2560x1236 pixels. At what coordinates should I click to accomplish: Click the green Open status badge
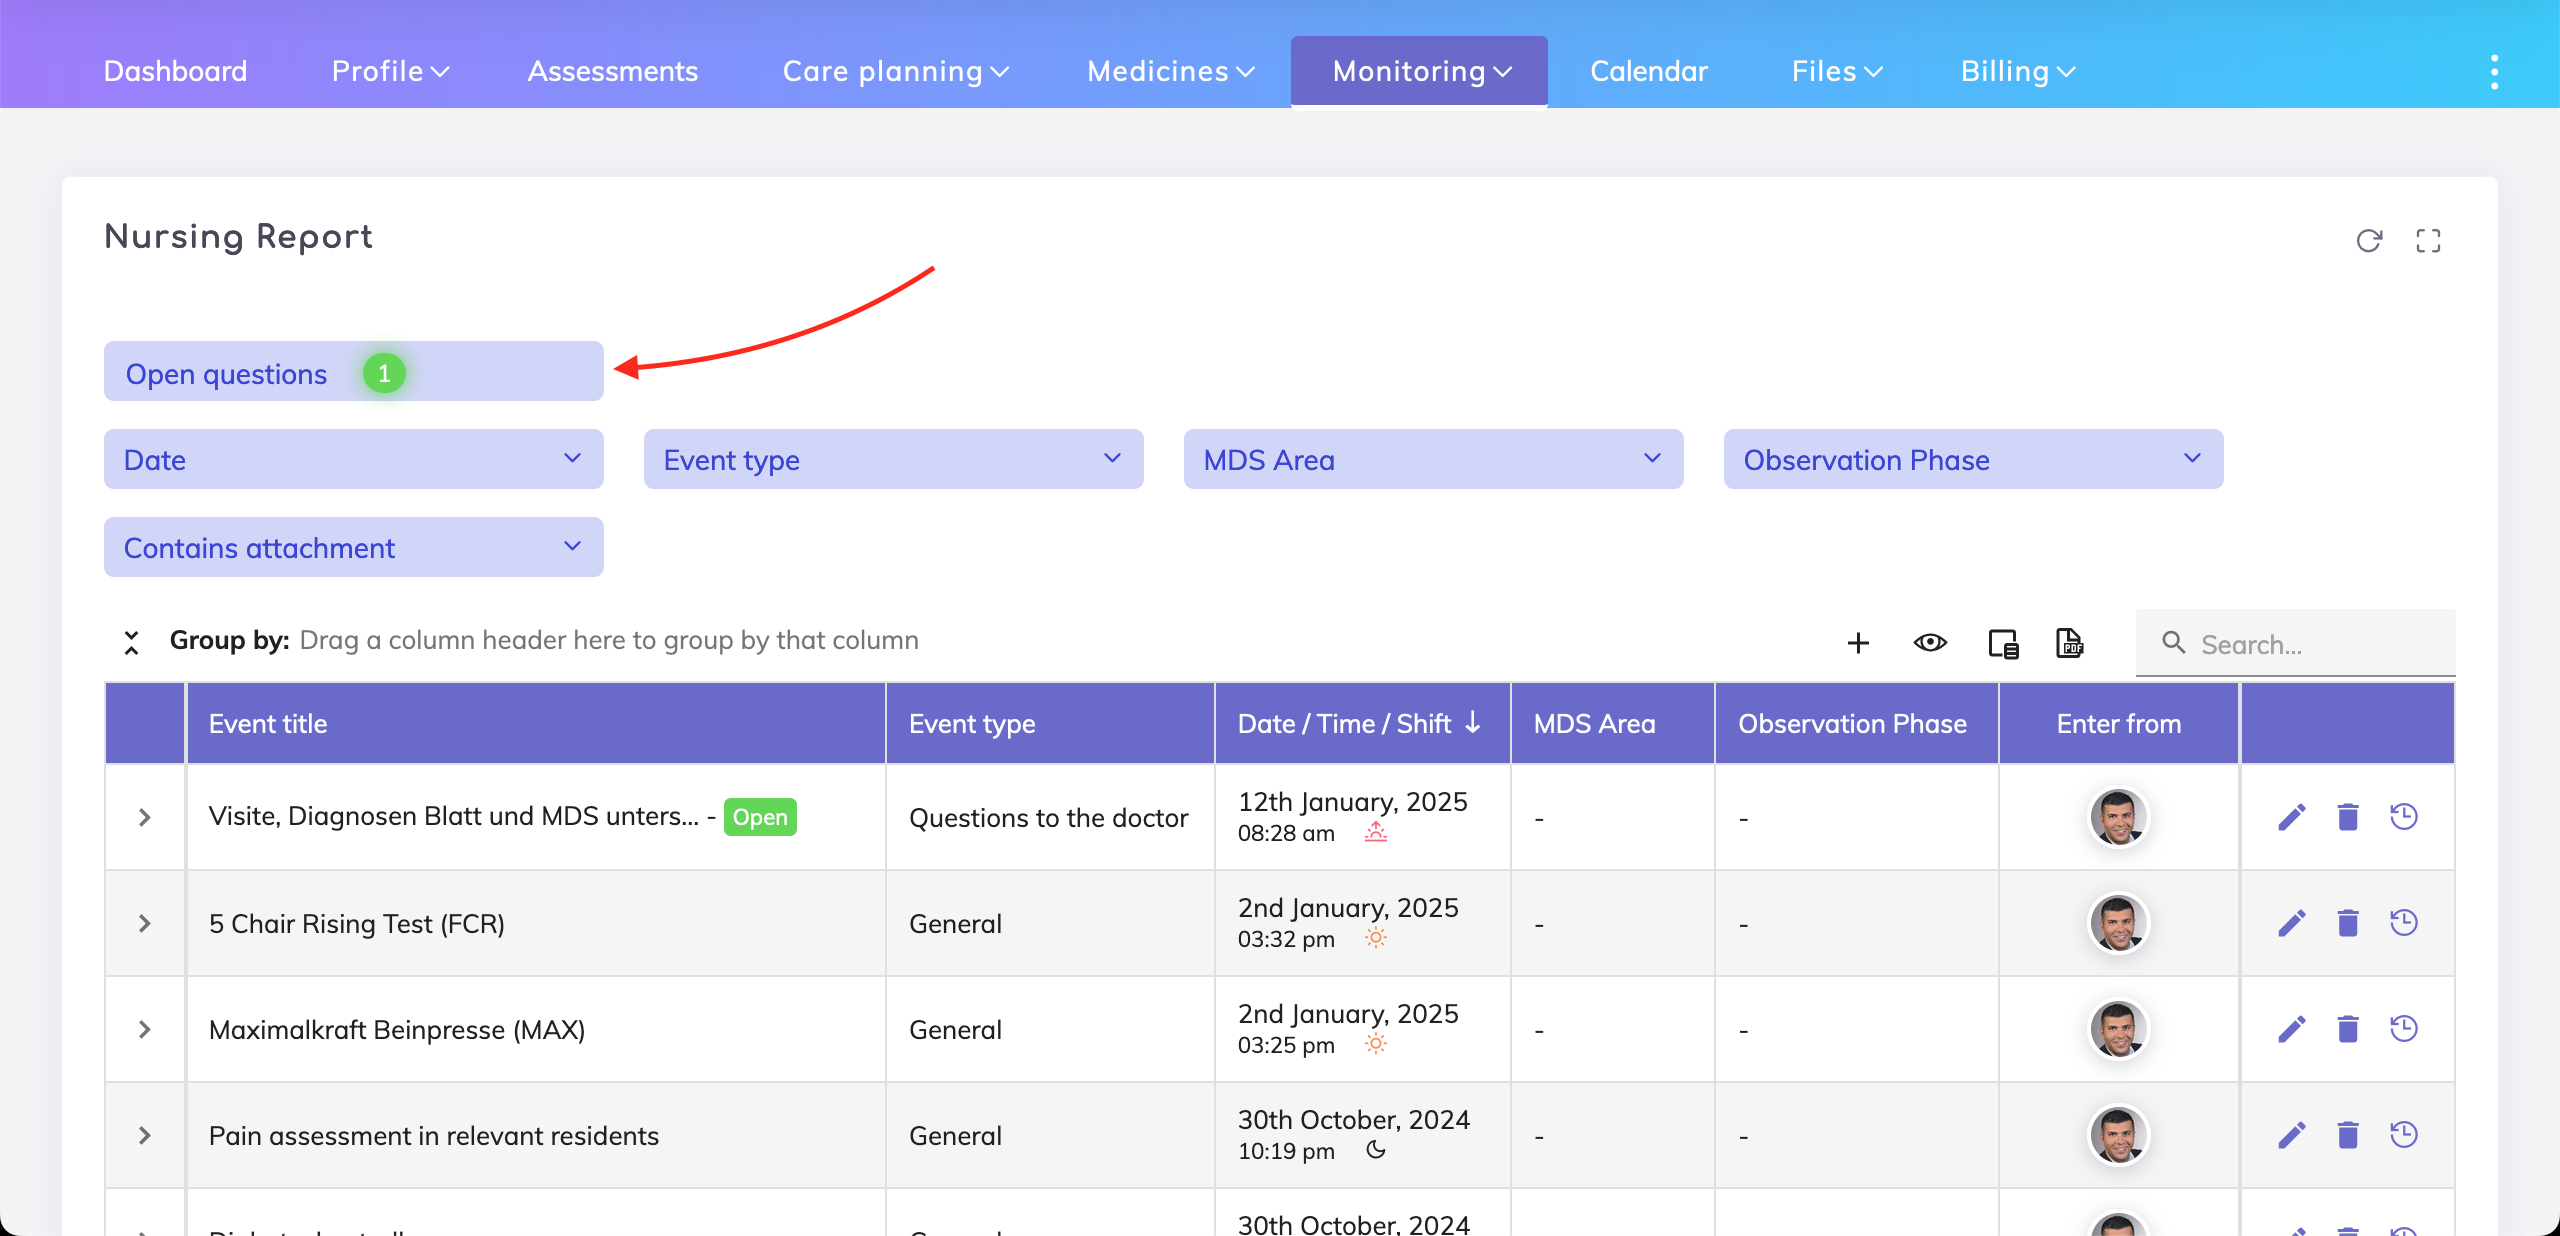click(760, 817)
